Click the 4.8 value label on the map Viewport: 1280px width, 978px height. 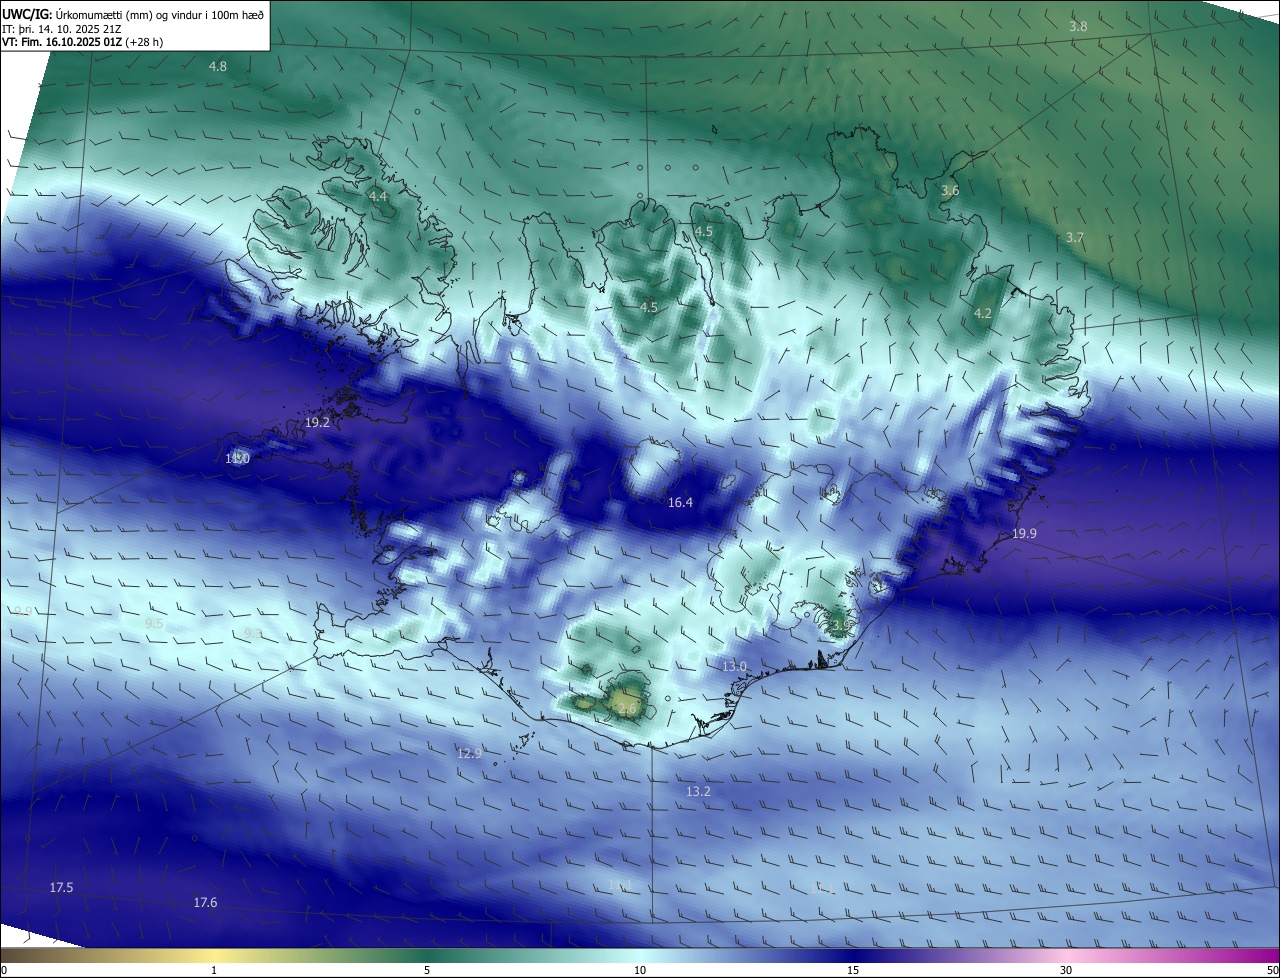click(218, 66)
